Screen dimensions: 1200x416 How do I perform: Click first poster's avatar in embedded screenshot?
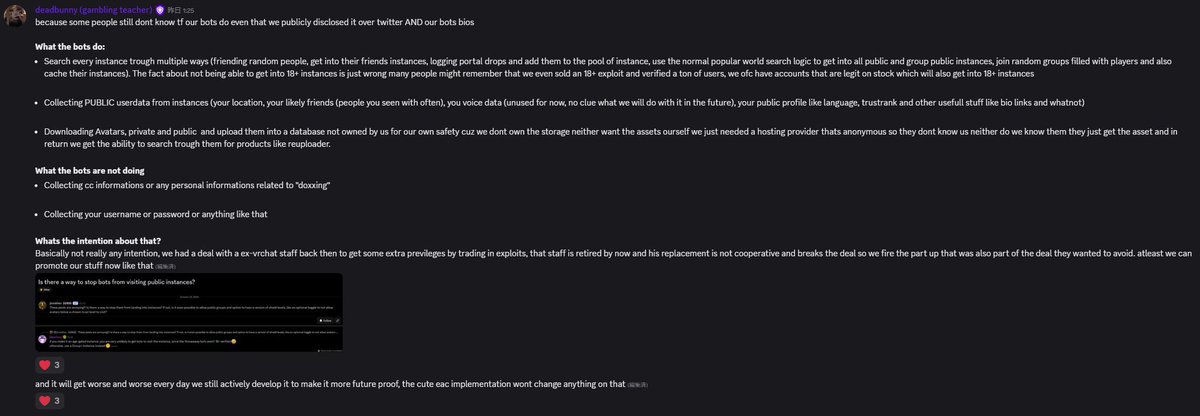[42, 305]
